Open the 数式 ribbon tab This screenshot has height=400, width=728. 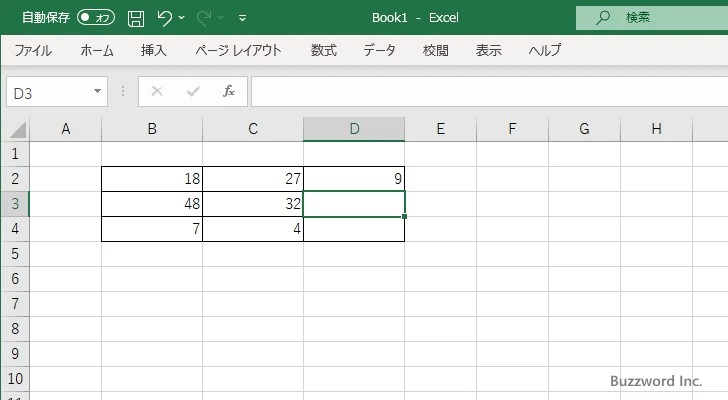[x=323, y=50]
